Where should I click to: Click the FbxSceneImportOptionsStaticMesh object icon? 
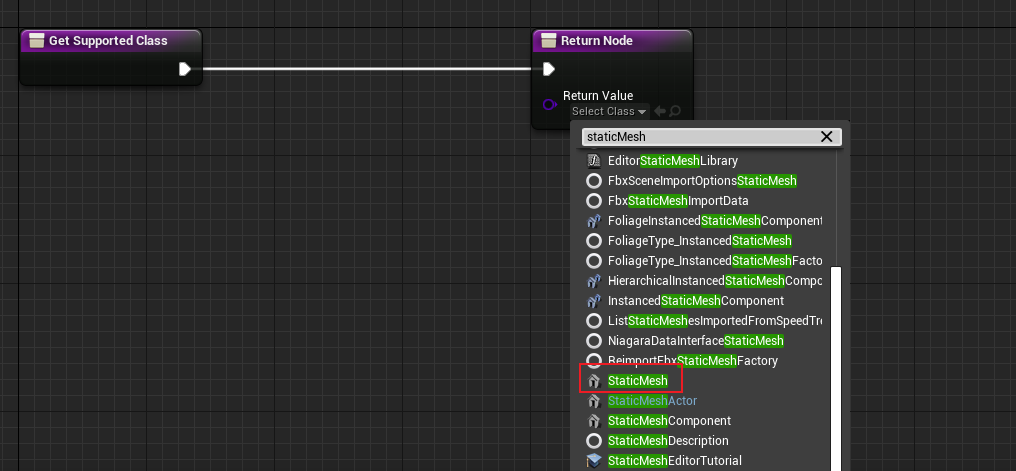pos(594,181)
